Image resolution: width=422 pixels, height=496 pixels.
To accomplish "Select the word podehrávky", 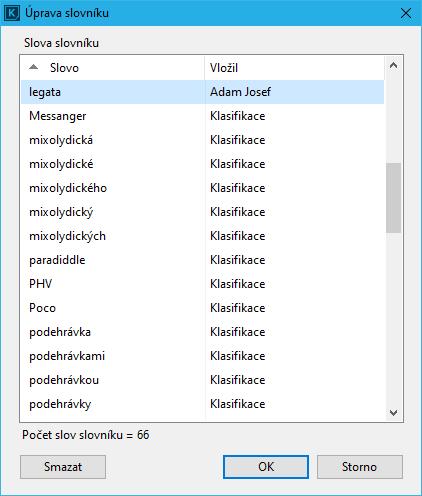I will click(x=60, y=404).
